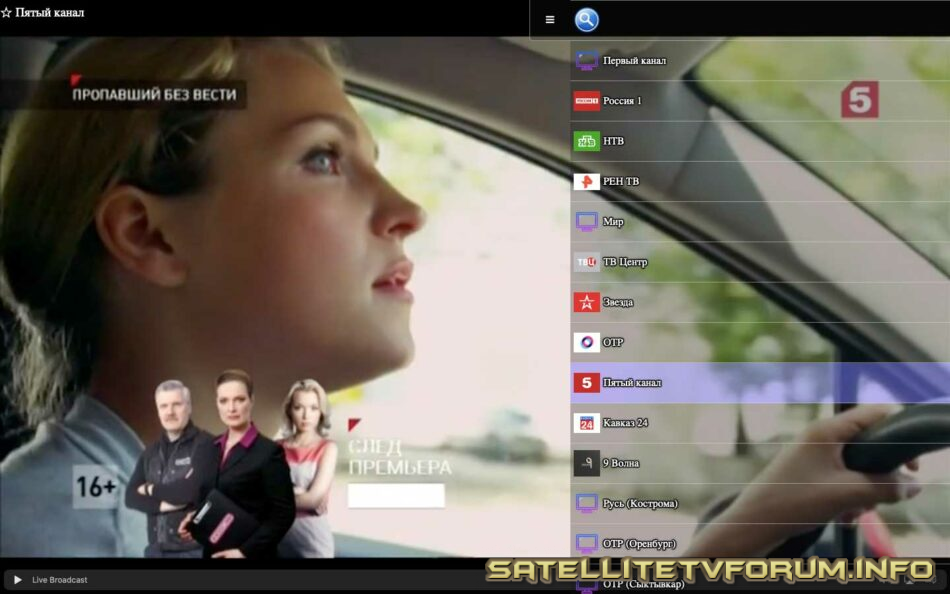Open channel search with the magnifier icon
The image size is (950, 594).
pos(586,19)
